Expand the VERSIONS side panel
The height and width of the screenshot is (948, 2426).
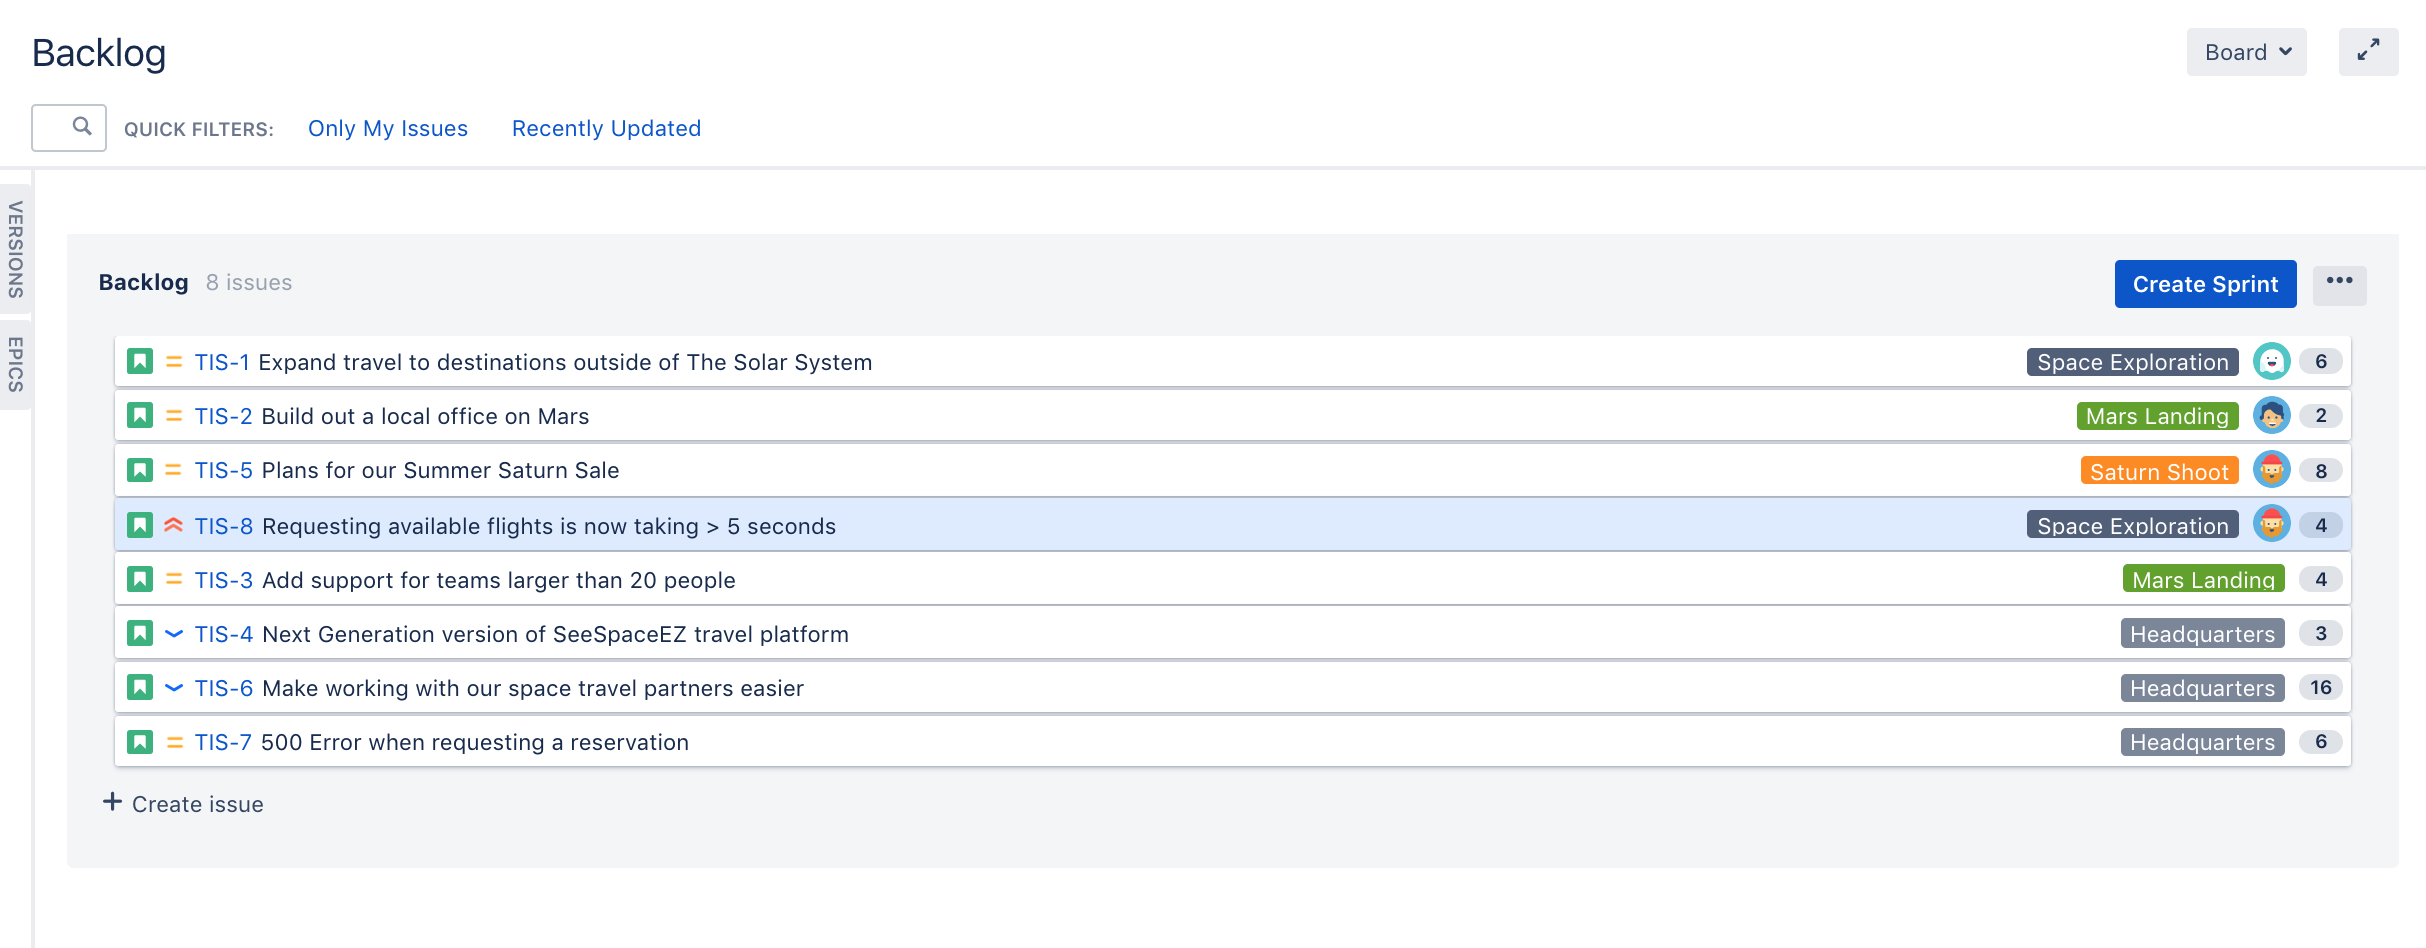tap(15, 249)
